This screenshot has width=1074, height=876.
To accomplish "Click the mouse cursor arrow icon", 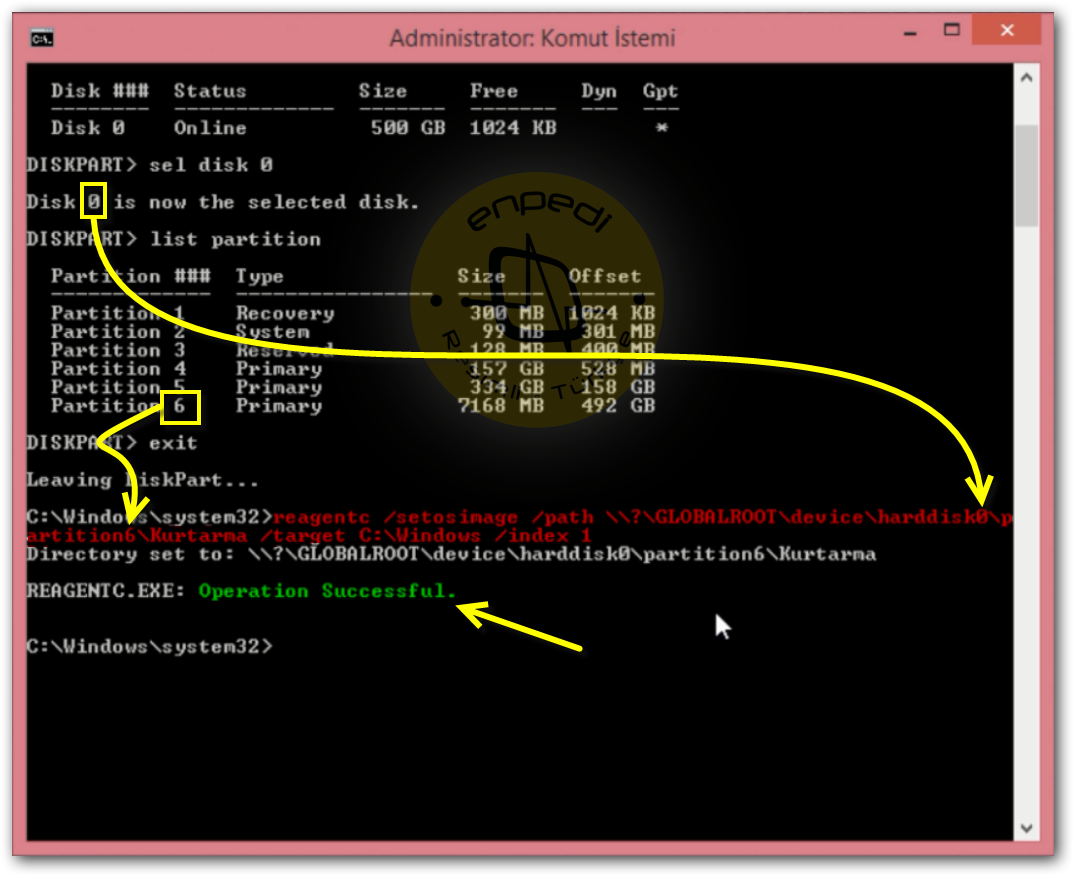I will [722, 626].
